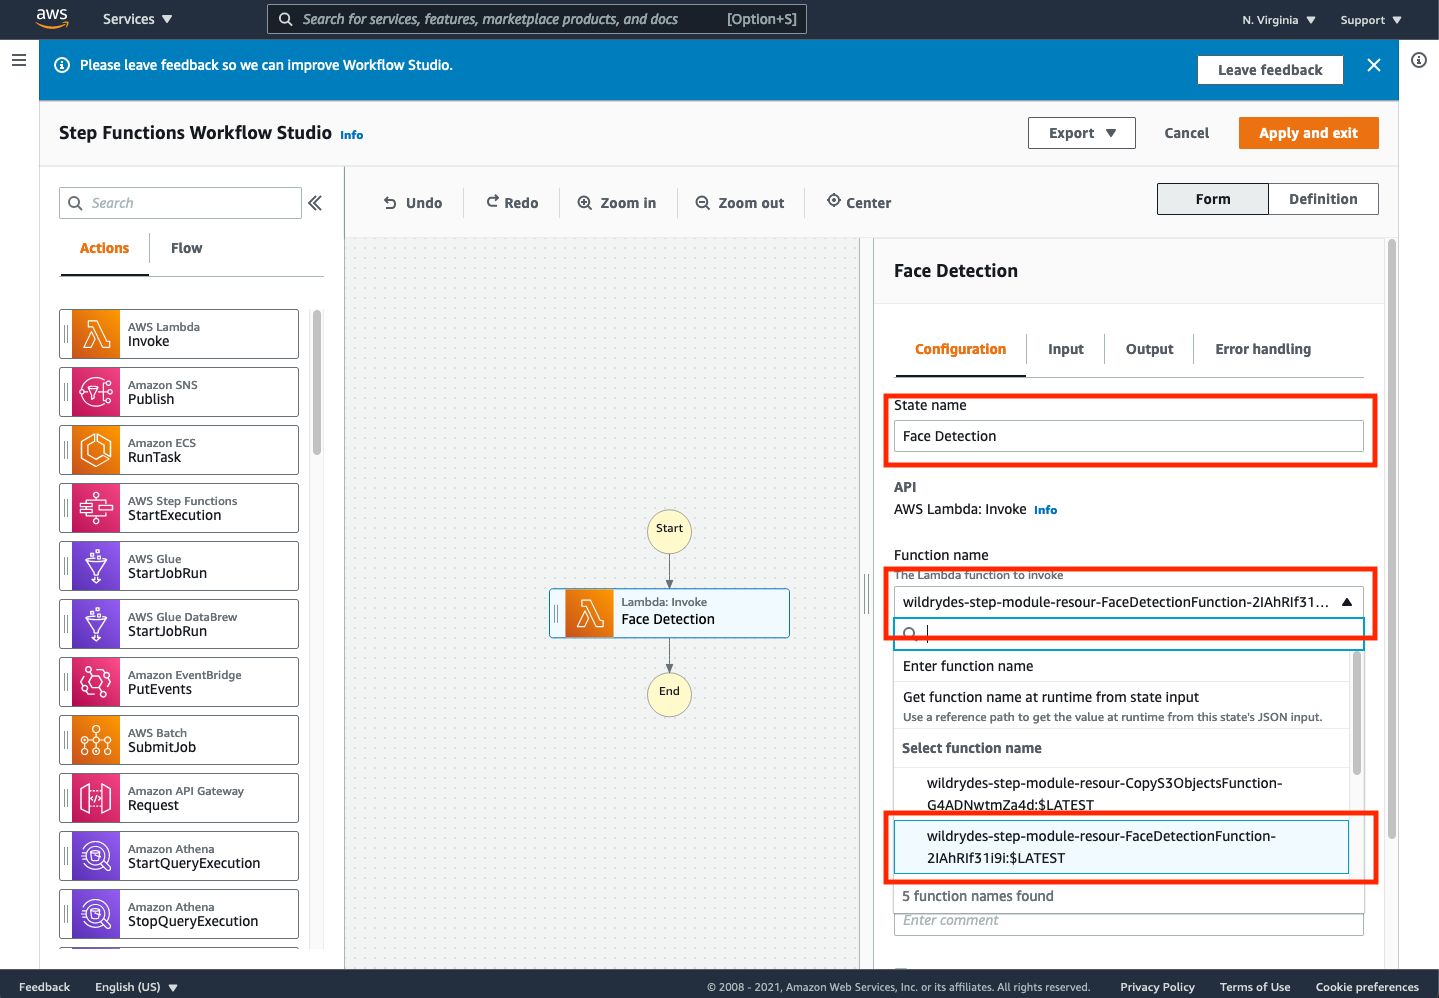This screenshot has width=1439, height=998.
Task: Zoom in on the workflow canvas
Action: (617, 203)
